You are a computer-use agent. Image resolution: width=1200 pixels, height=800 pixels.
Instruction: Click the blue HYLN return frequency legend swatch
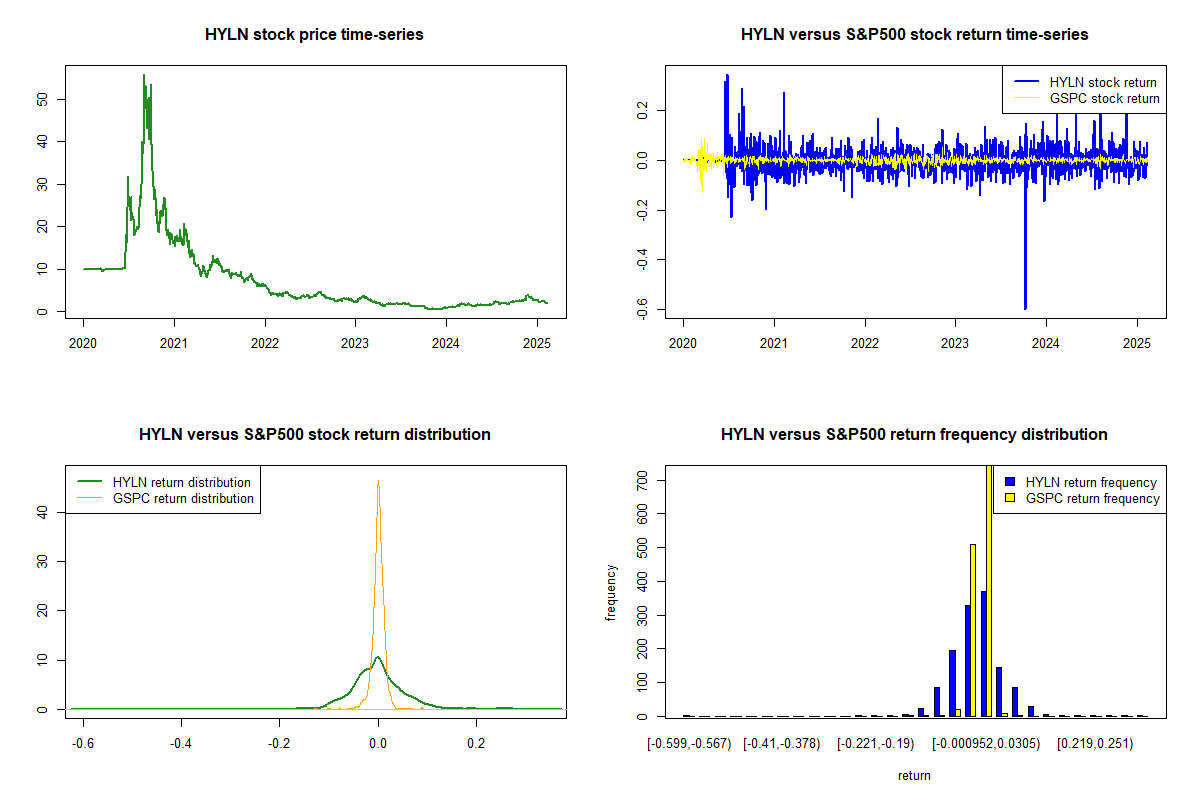pyautogui.click(x=1009, y=482)
